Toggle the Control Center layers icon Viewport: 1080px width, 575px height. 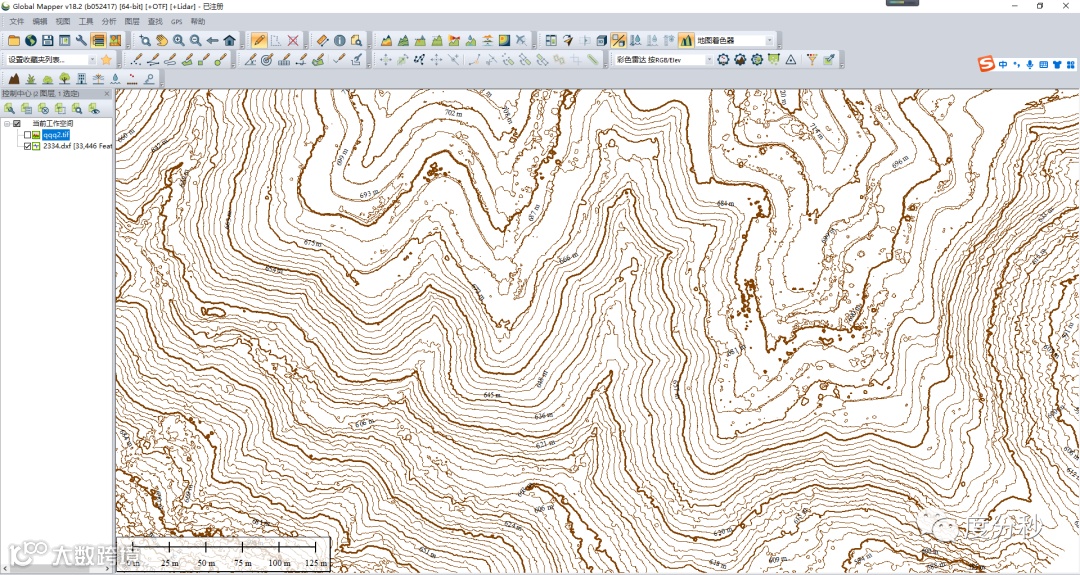click(98, 41)
